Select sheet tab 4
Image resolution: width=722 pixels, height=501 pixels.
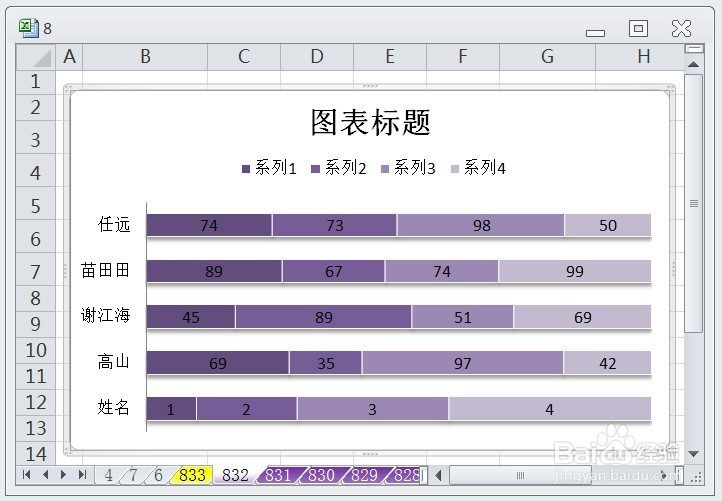(109, 475)
